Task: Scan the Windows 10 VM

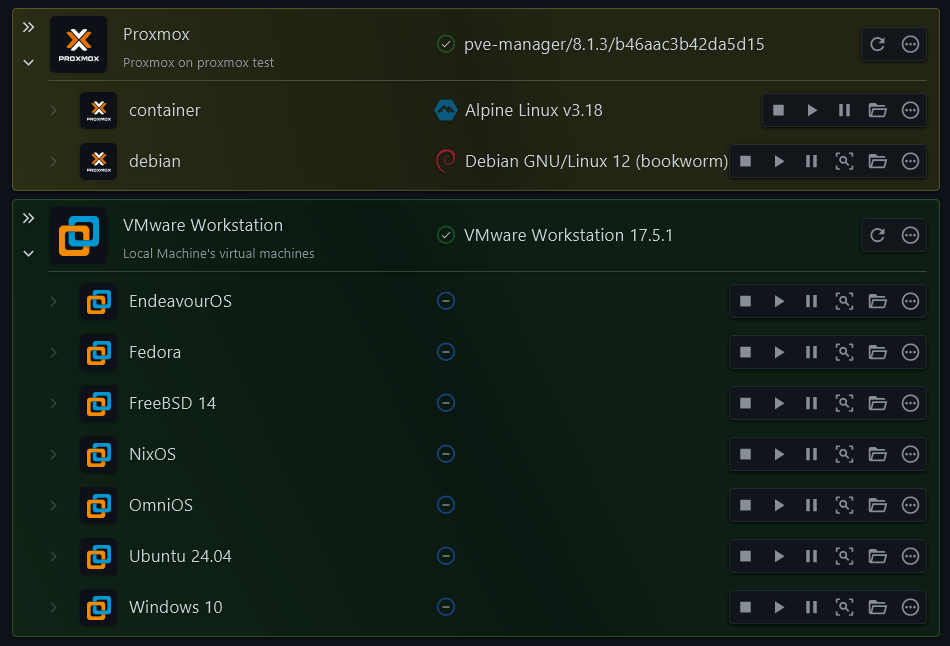Action: click(845, 607)
